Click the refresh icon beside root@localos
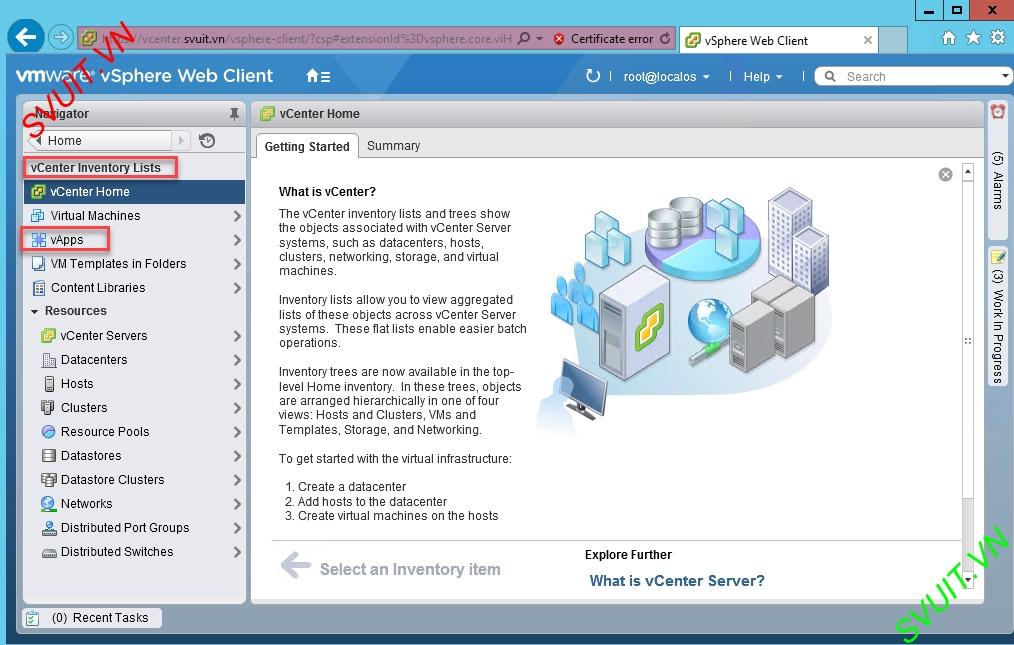 pos(592,76)
